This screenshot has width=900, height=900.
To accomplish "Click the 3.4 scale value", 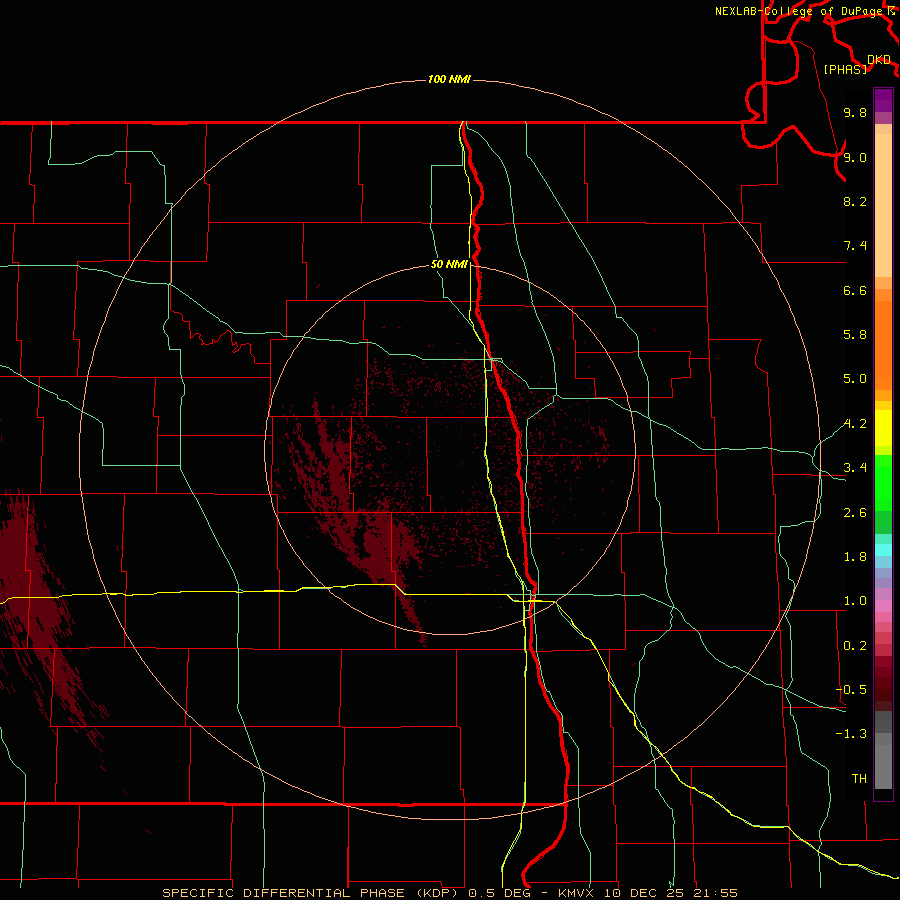I will (x=855, y=468).
